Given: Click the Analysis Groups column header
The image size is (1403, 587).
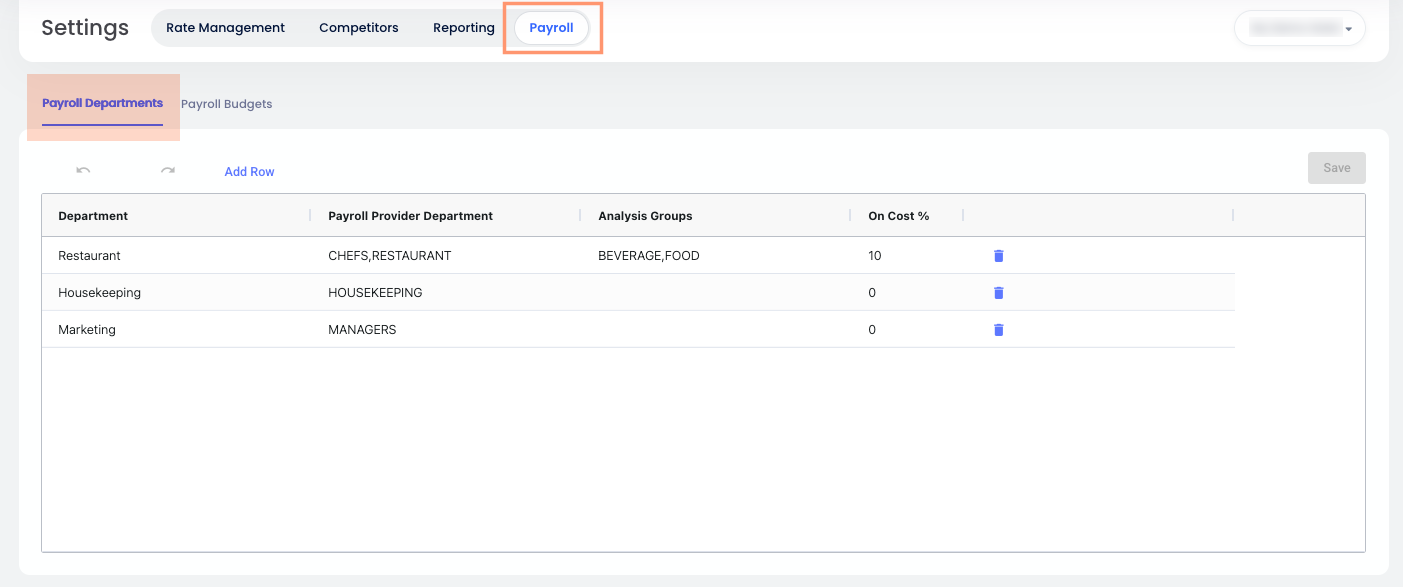Looking at the screenshot, I should point(645,216).
